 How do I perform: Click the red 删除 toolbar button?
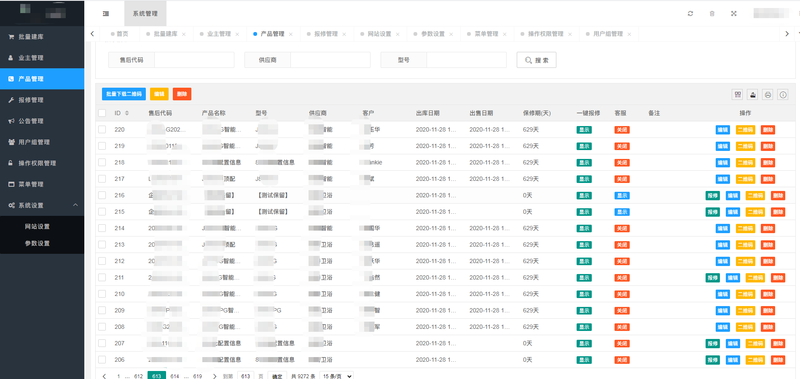182,94
